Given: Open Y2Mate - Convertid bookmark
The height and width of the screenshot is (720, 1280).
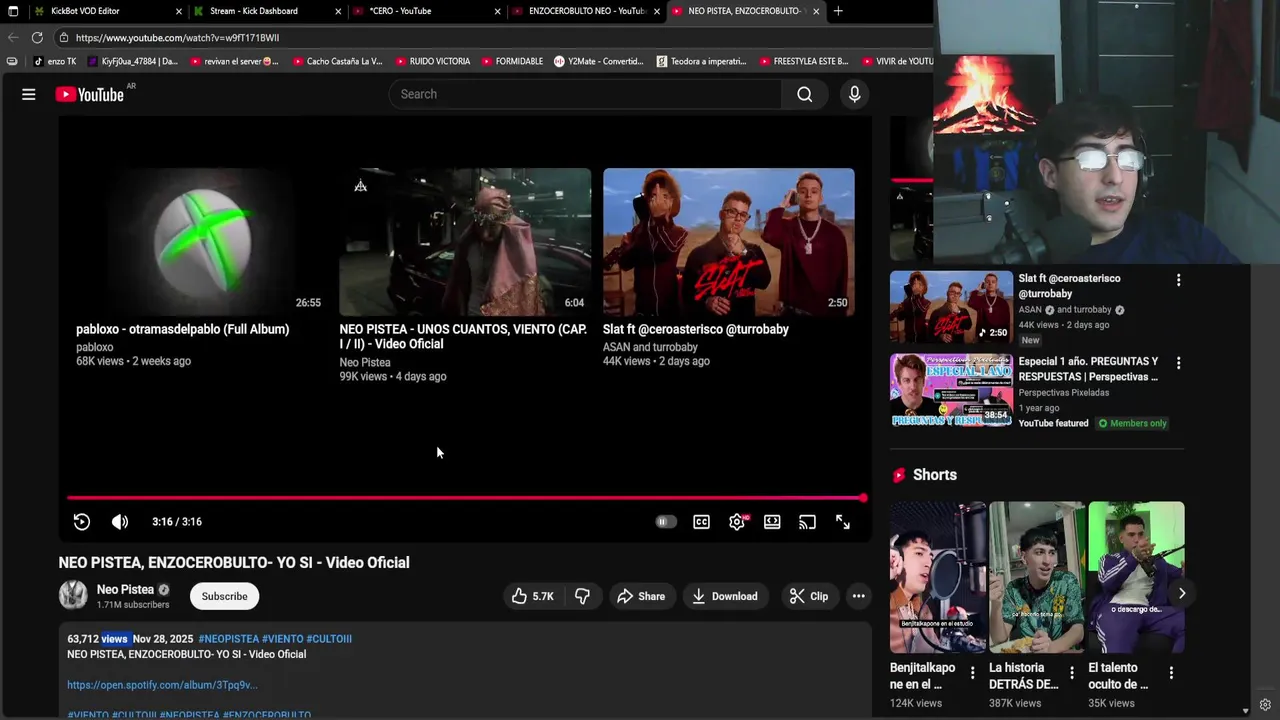Looking at the screenshot, I should tap(598, 61).
